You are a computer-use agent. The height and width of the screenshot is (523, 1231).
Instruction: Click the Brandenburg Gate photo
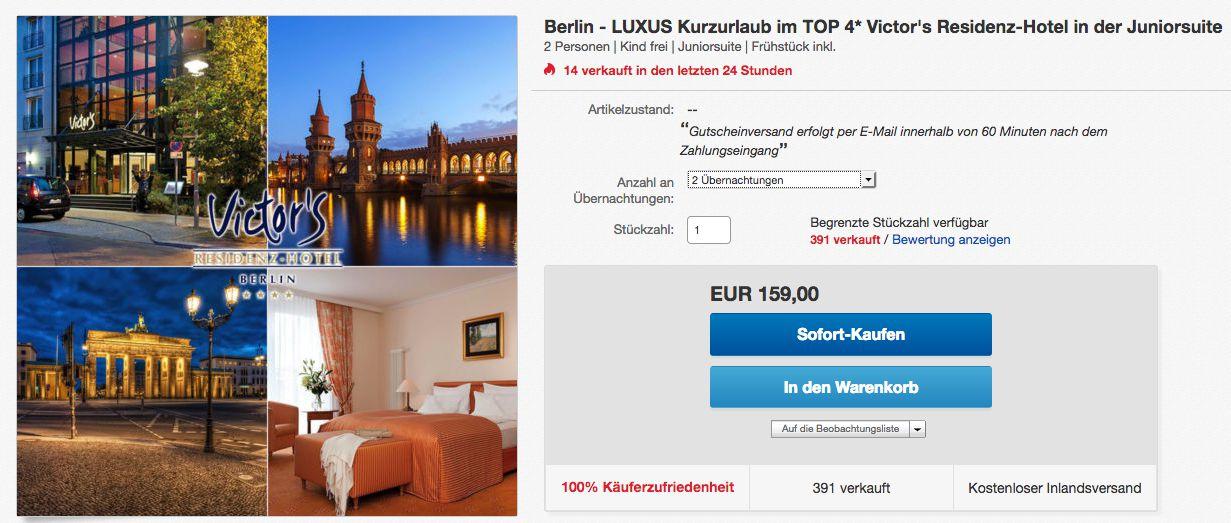(140, 392)
